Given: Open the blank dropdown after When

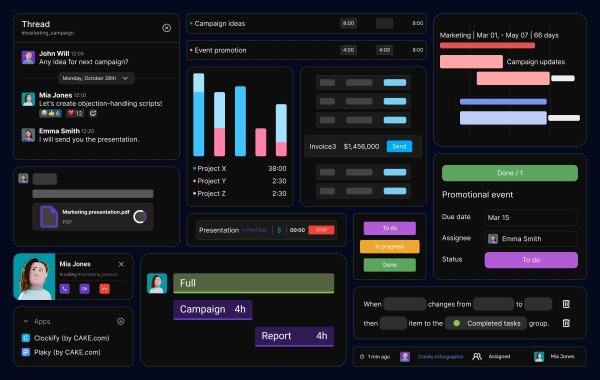Looking at the screenshot, I should 404,304.
